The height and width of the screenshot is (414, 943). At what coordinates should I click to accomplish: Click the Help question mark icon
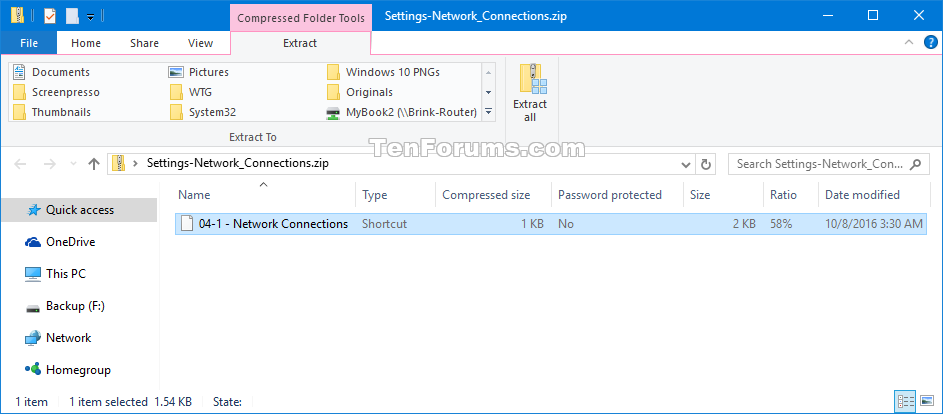tap(930, 43)
